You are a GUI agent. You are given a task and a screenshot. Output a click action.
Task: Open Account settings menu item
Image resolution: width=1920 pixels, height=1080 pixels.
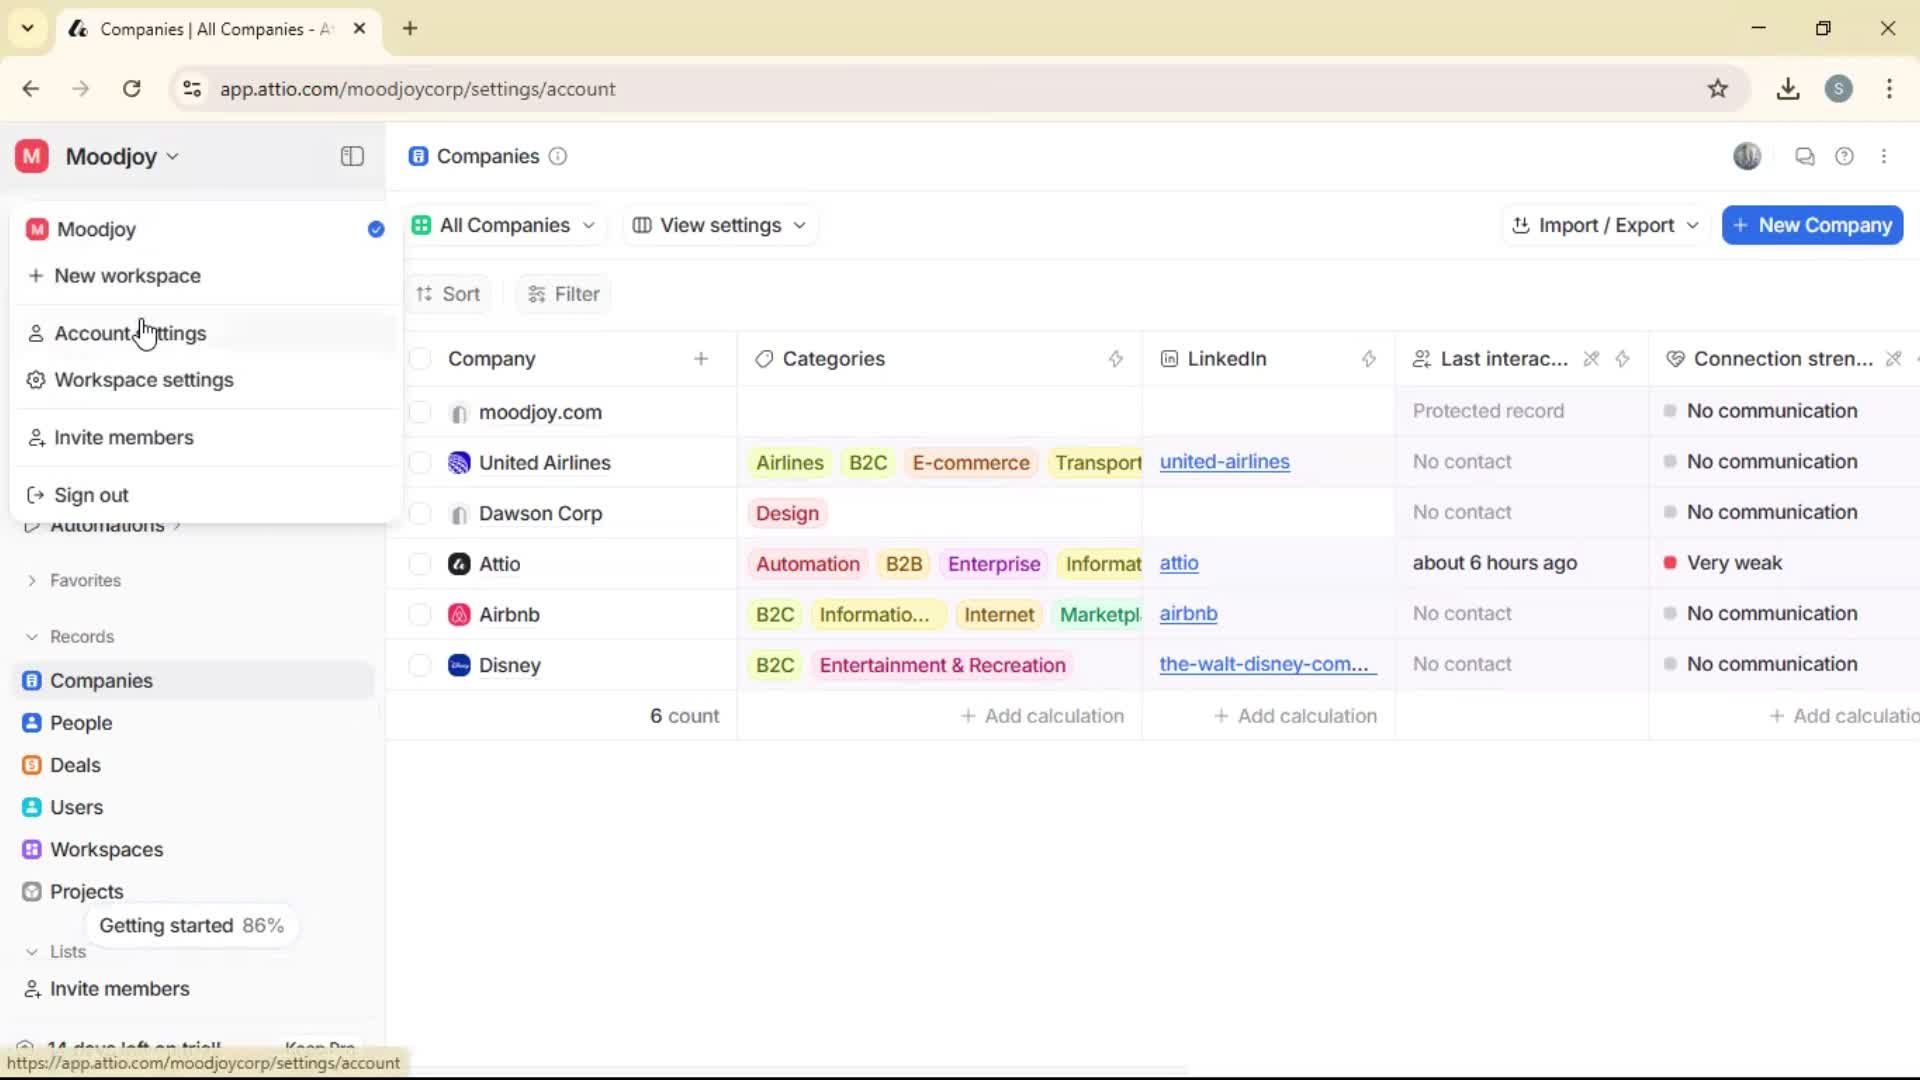205,333
